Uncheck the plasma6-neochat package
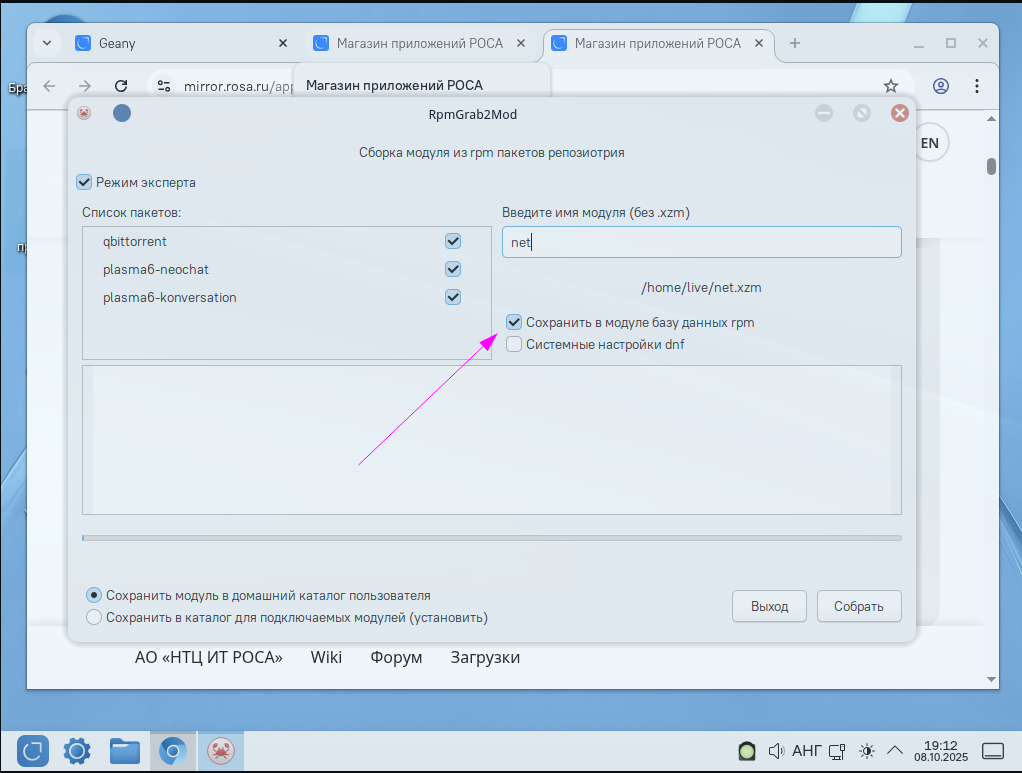 pyautogui.click(x=453, y=269)
